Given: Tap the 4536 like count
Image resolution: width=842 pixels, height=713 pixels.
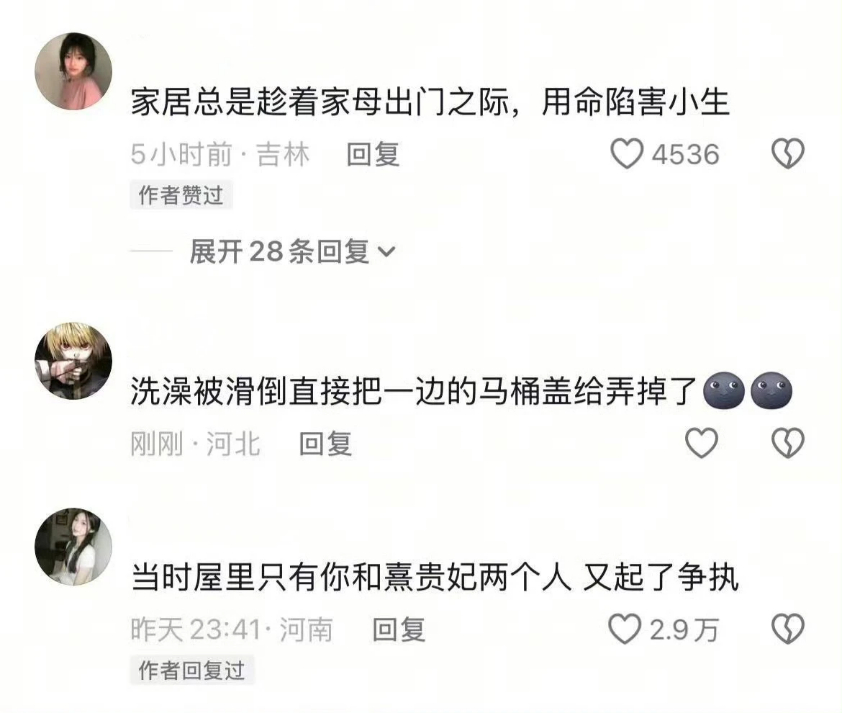Looking at the screenshot, I should [685, 154].
